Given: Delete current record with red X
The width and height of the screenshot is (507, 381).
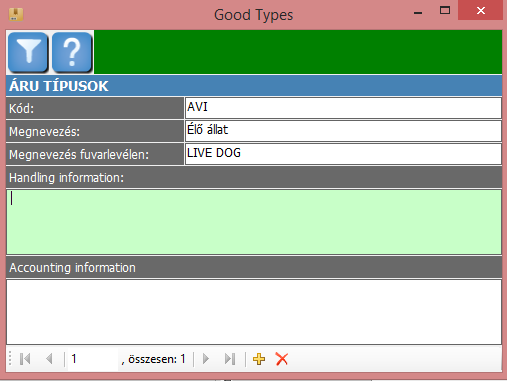Looking at the screenshot, I should pos(282,359).
